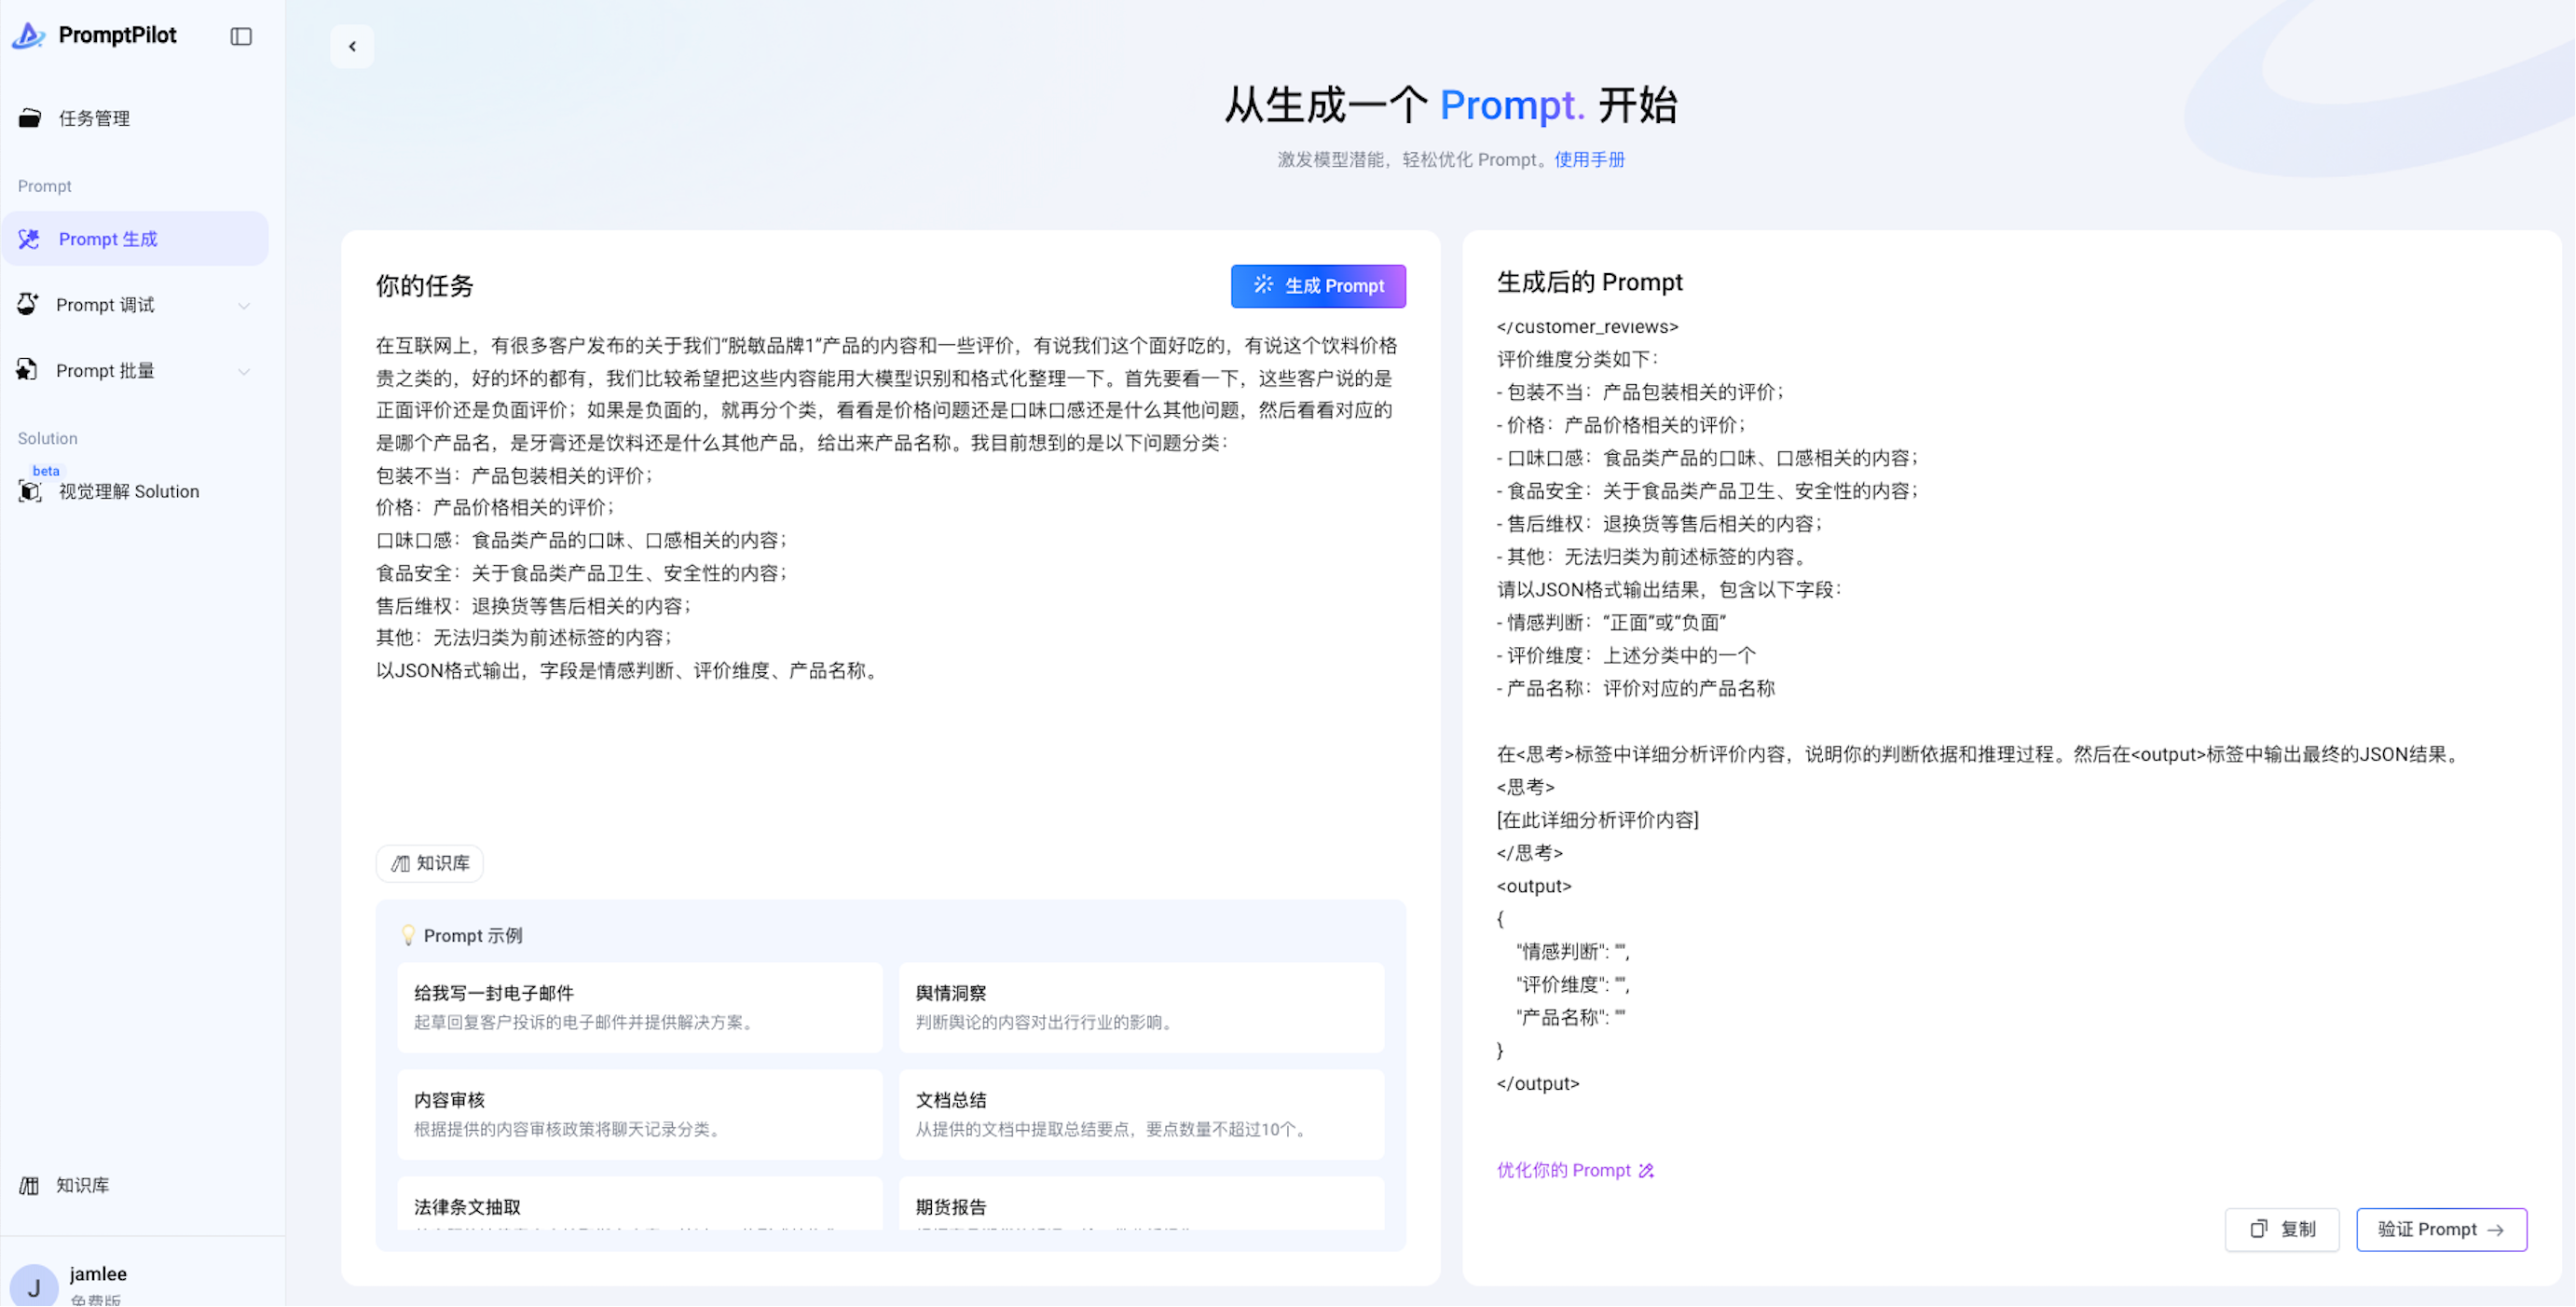Open 视觉理解 Solution cube icon

tap(30, 492)
